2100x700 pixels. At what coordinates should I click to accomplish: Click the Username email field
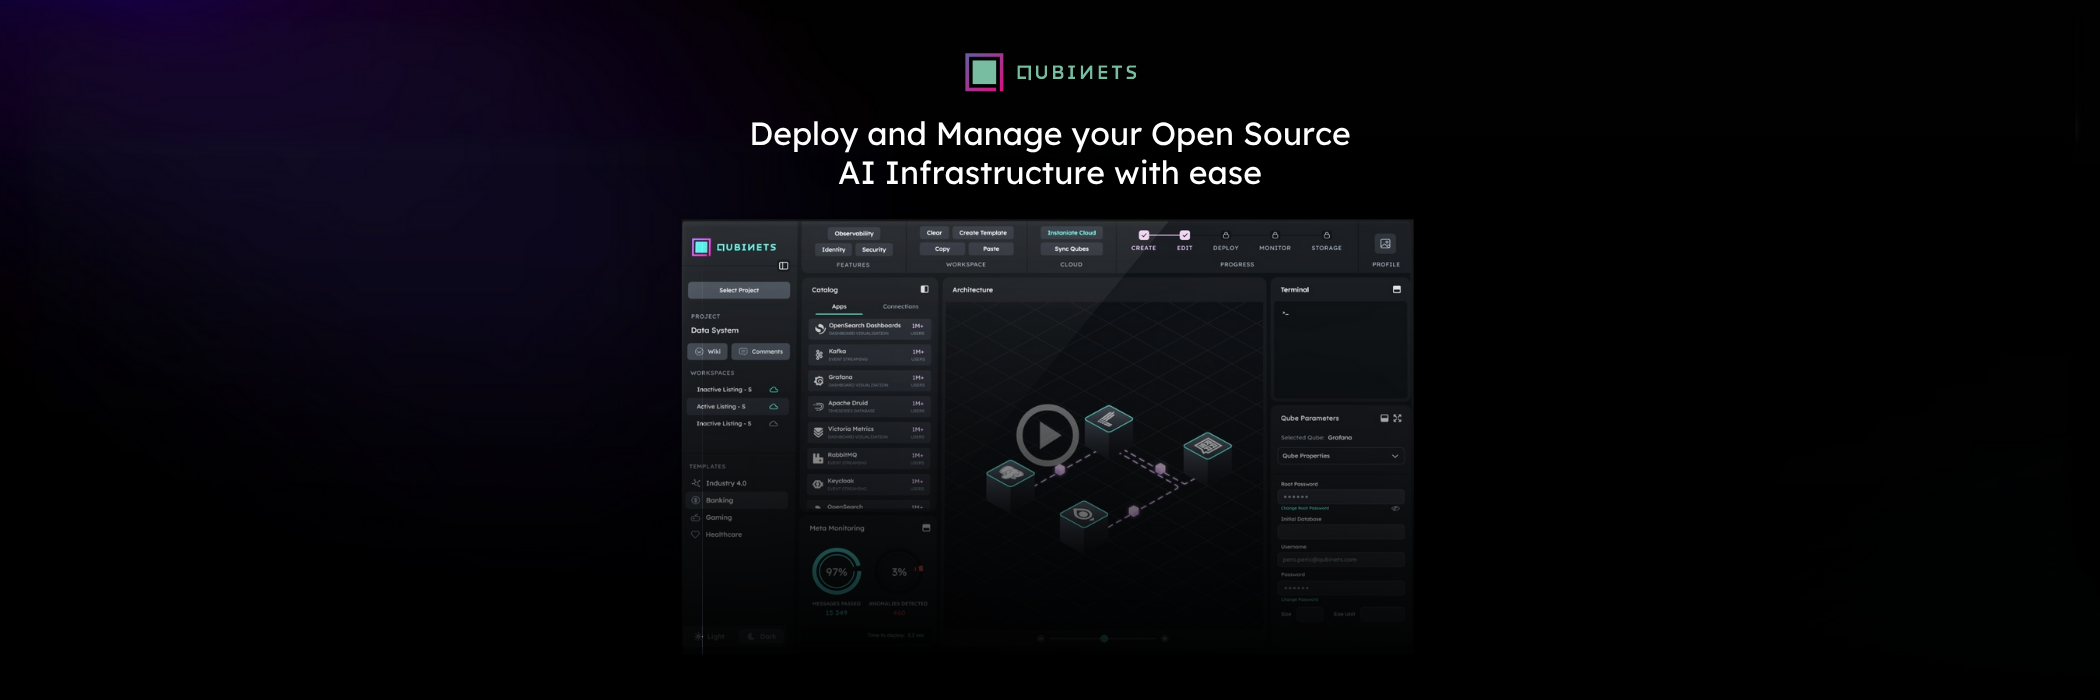point(1341,560)
